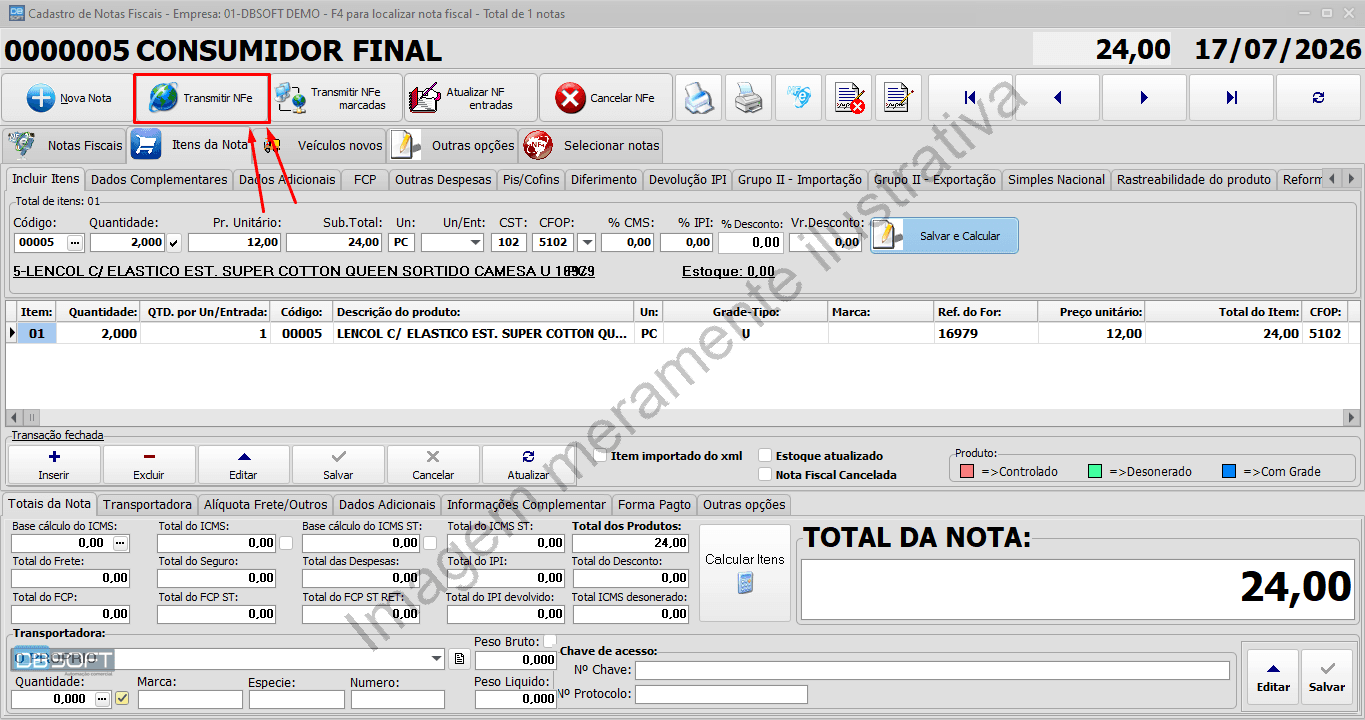1365x720 pixels.
Task: Open the Forma Pagto tab
Action: pos(654,505)
